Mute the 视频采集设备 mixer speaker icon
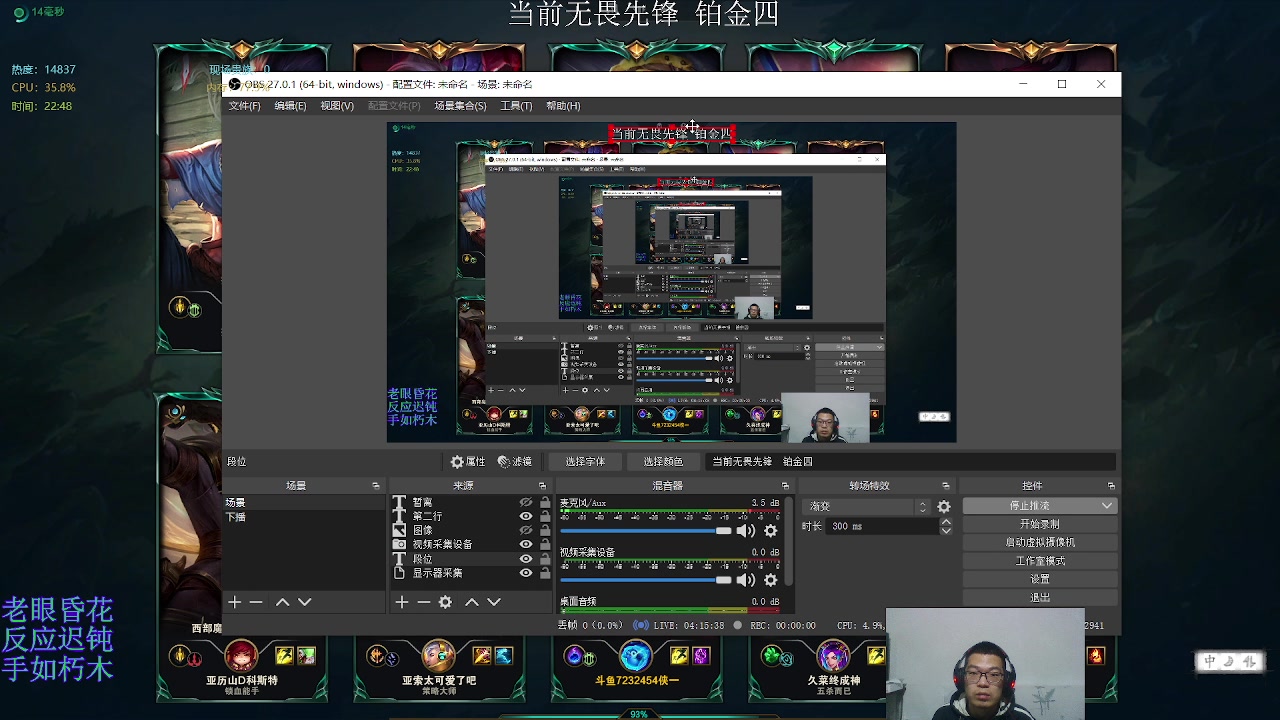The height and width of the screenshot is (720, 1280). (746, 579)
